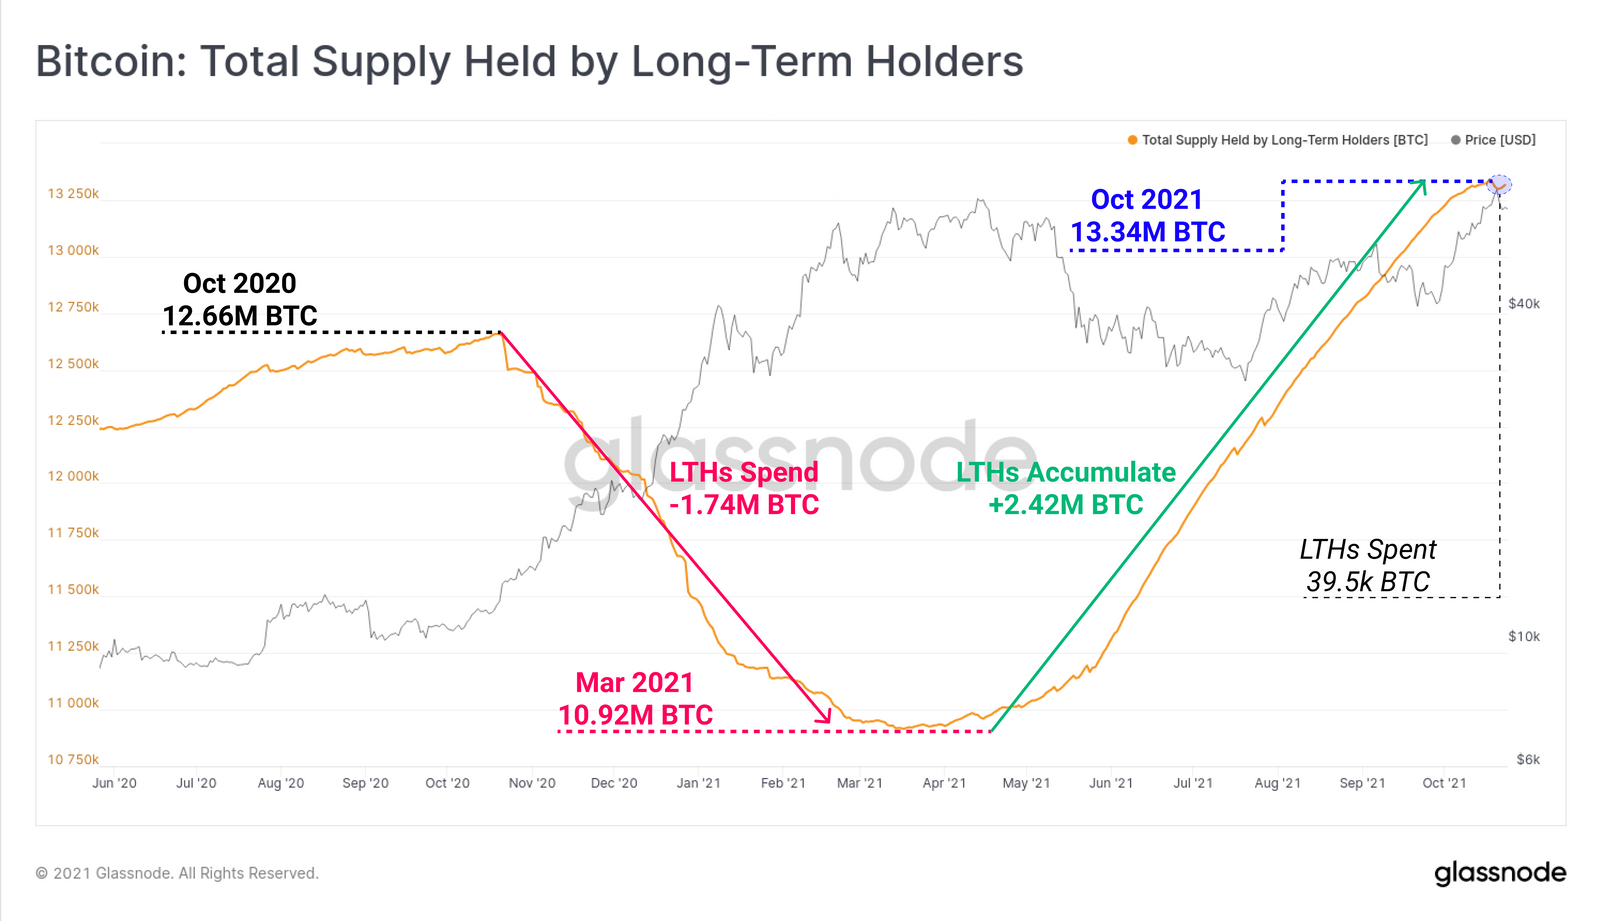Click the 13 250k y-axis tick label
Image resolution: width=1600 pixels, height=921 pixels.
73,194
